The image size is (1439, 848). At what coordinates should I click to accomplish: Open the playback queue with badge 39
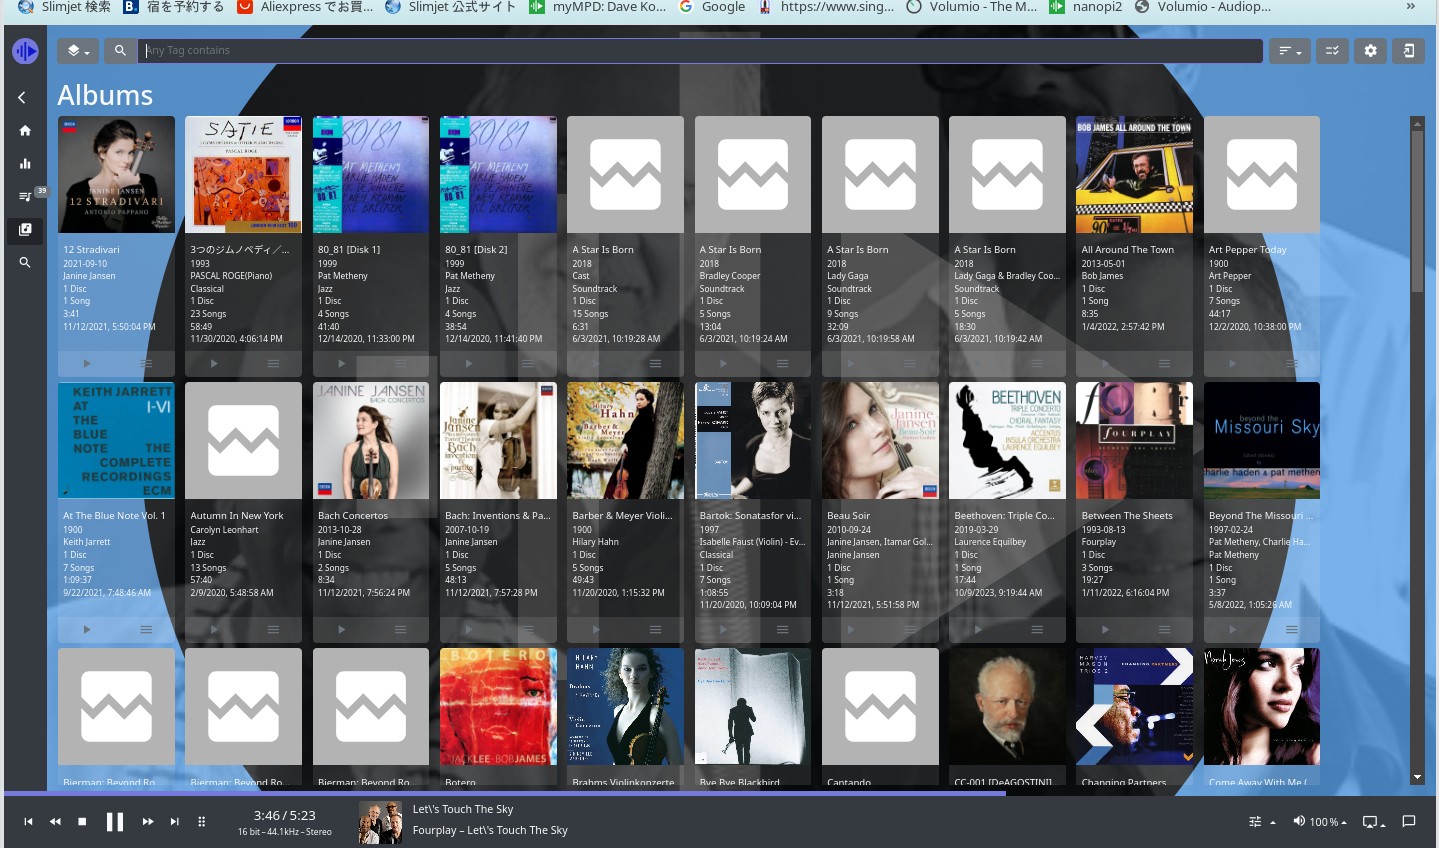(25, 196)
